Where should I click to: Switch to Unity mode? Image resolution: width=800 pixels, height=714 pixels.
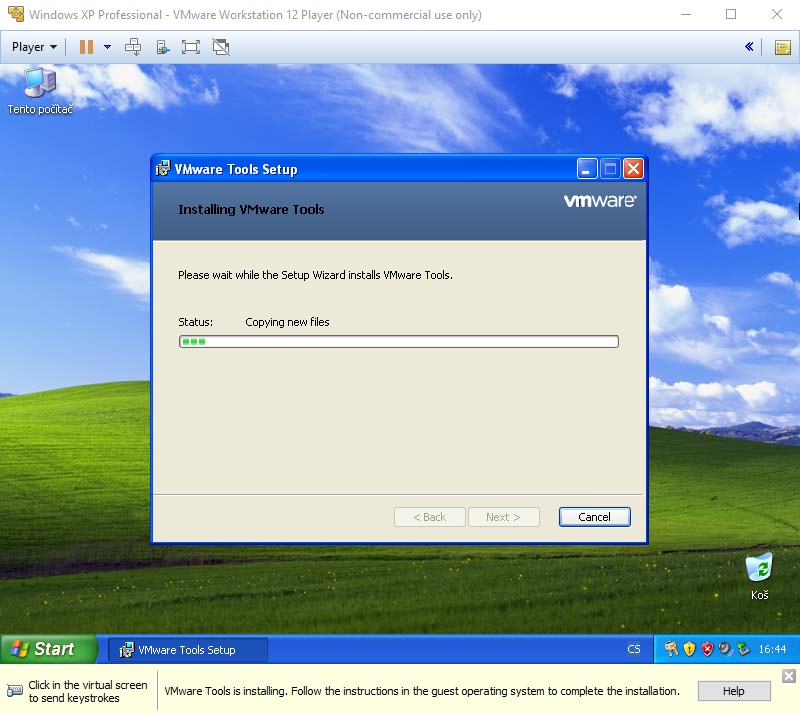tap(221, 47)
